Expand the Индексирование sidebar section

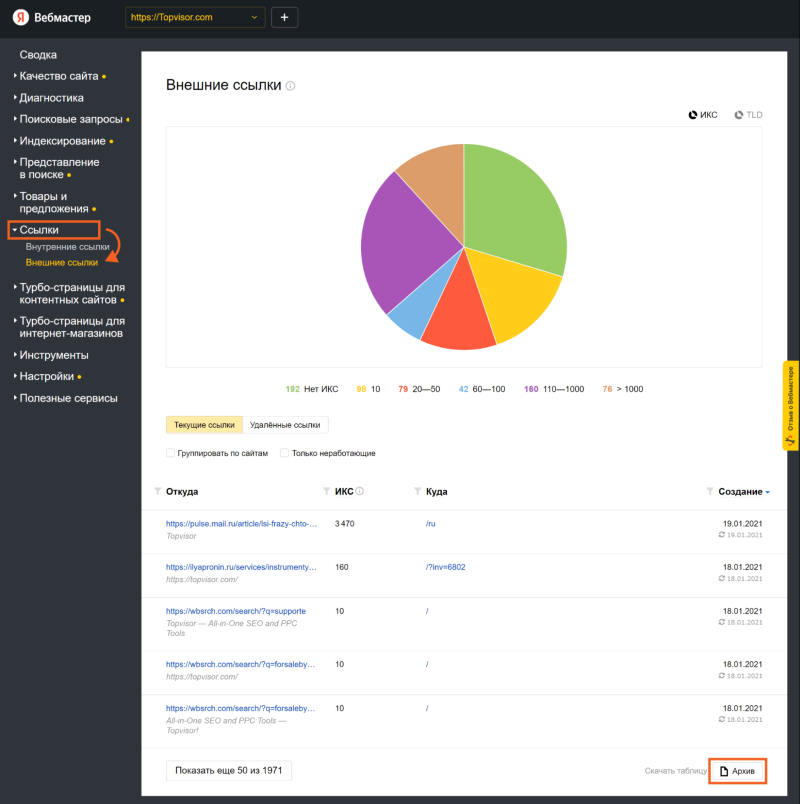62,141
